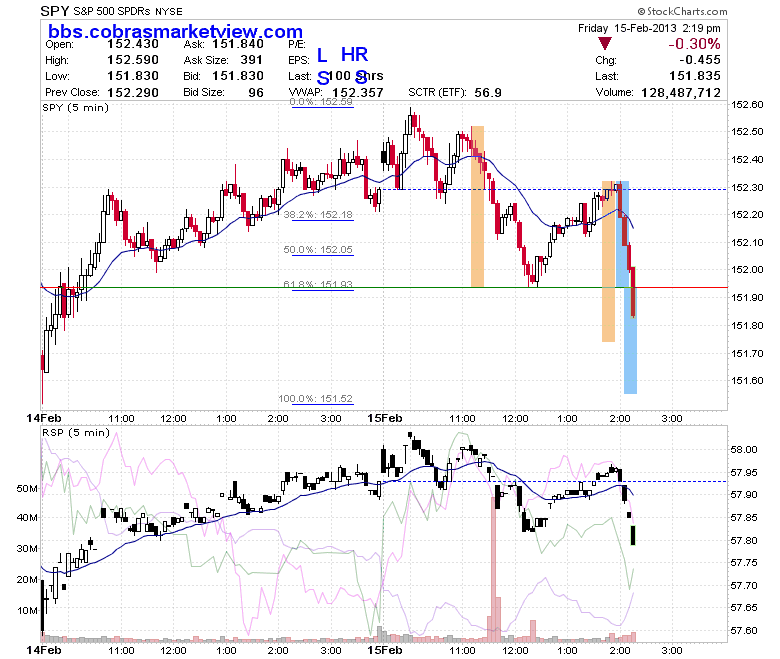The image size is (780, 659).
Task: Click the orange highlight bar near 11:00
Action: tap(478, 206)
